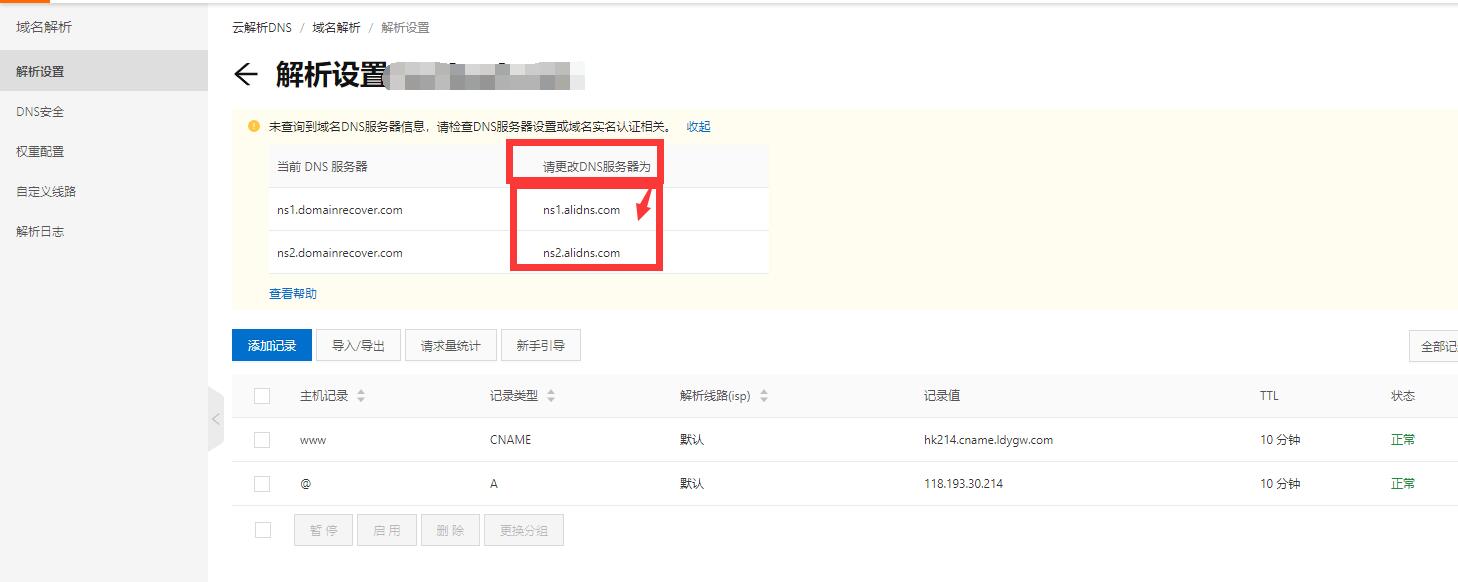This screenshot has height=582, width=1458.
Task: Collapse the DNS notice via 收起 link
Action: 698,127
